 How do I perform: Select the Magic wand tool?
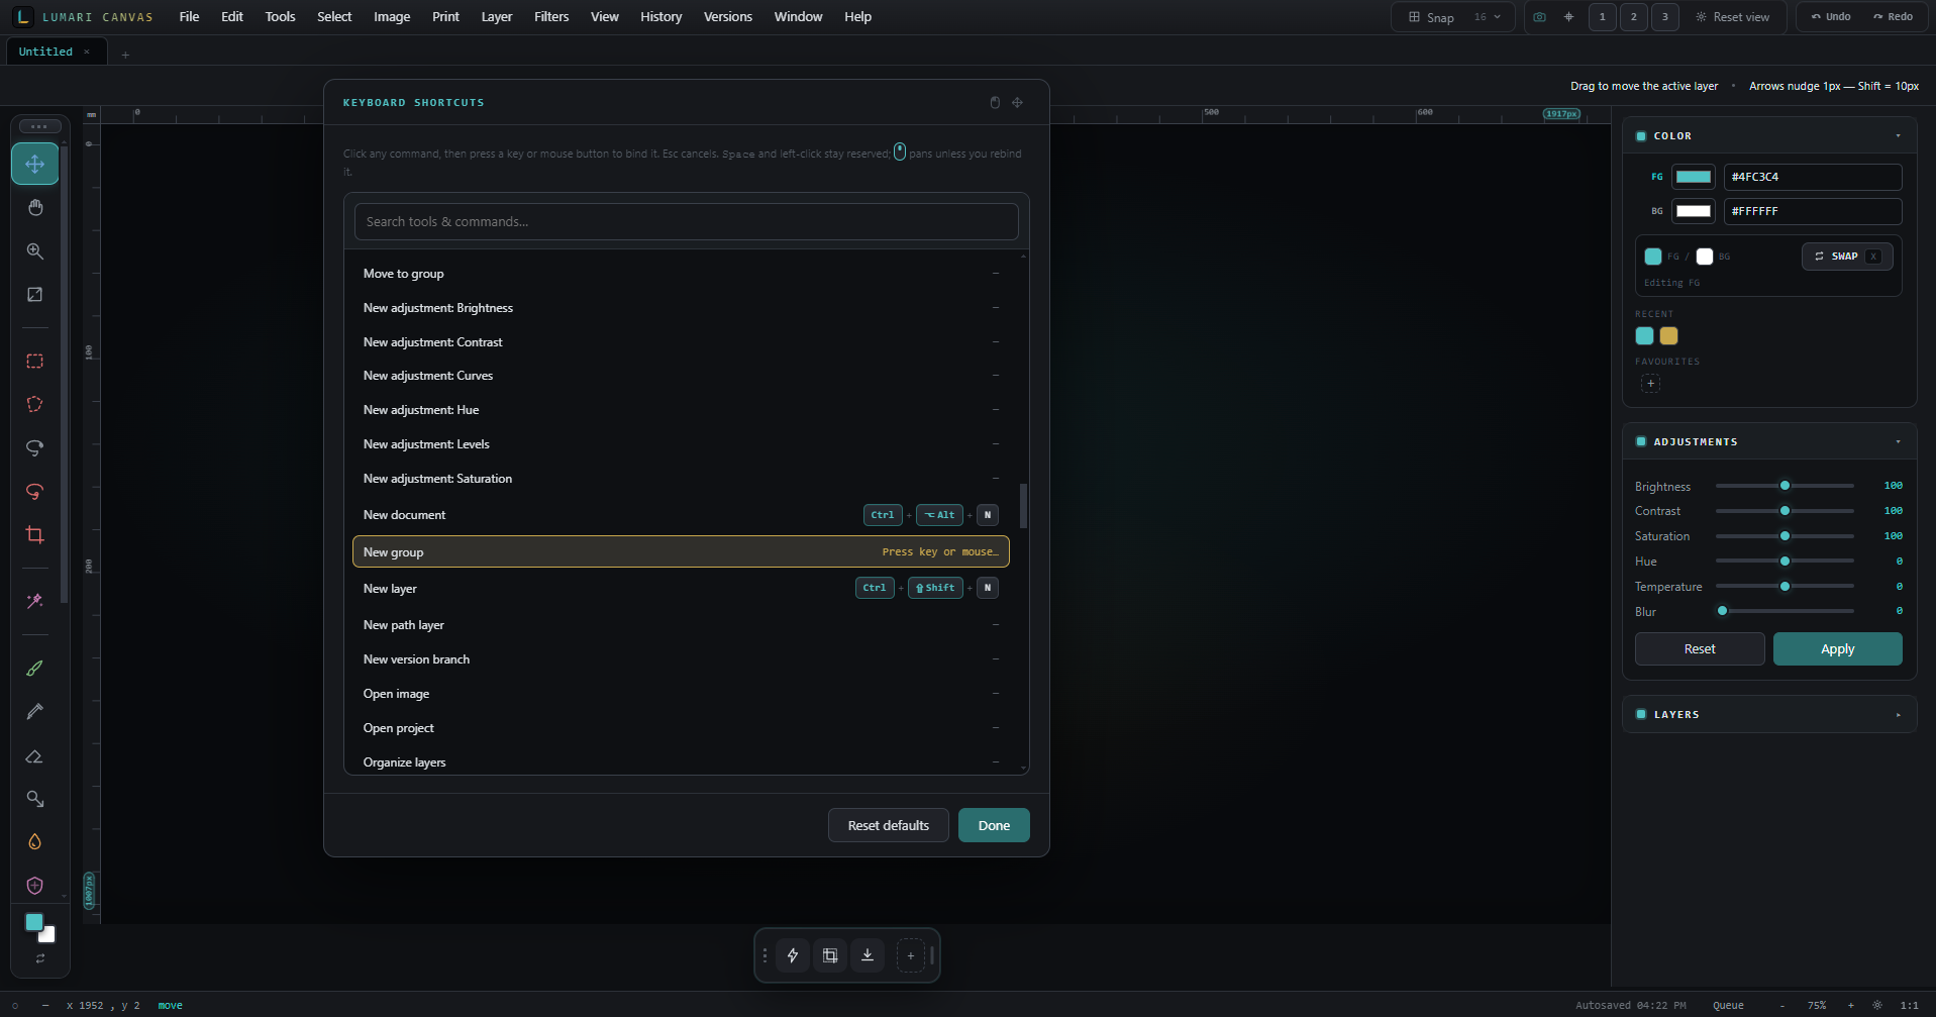(x=35, y=601)
